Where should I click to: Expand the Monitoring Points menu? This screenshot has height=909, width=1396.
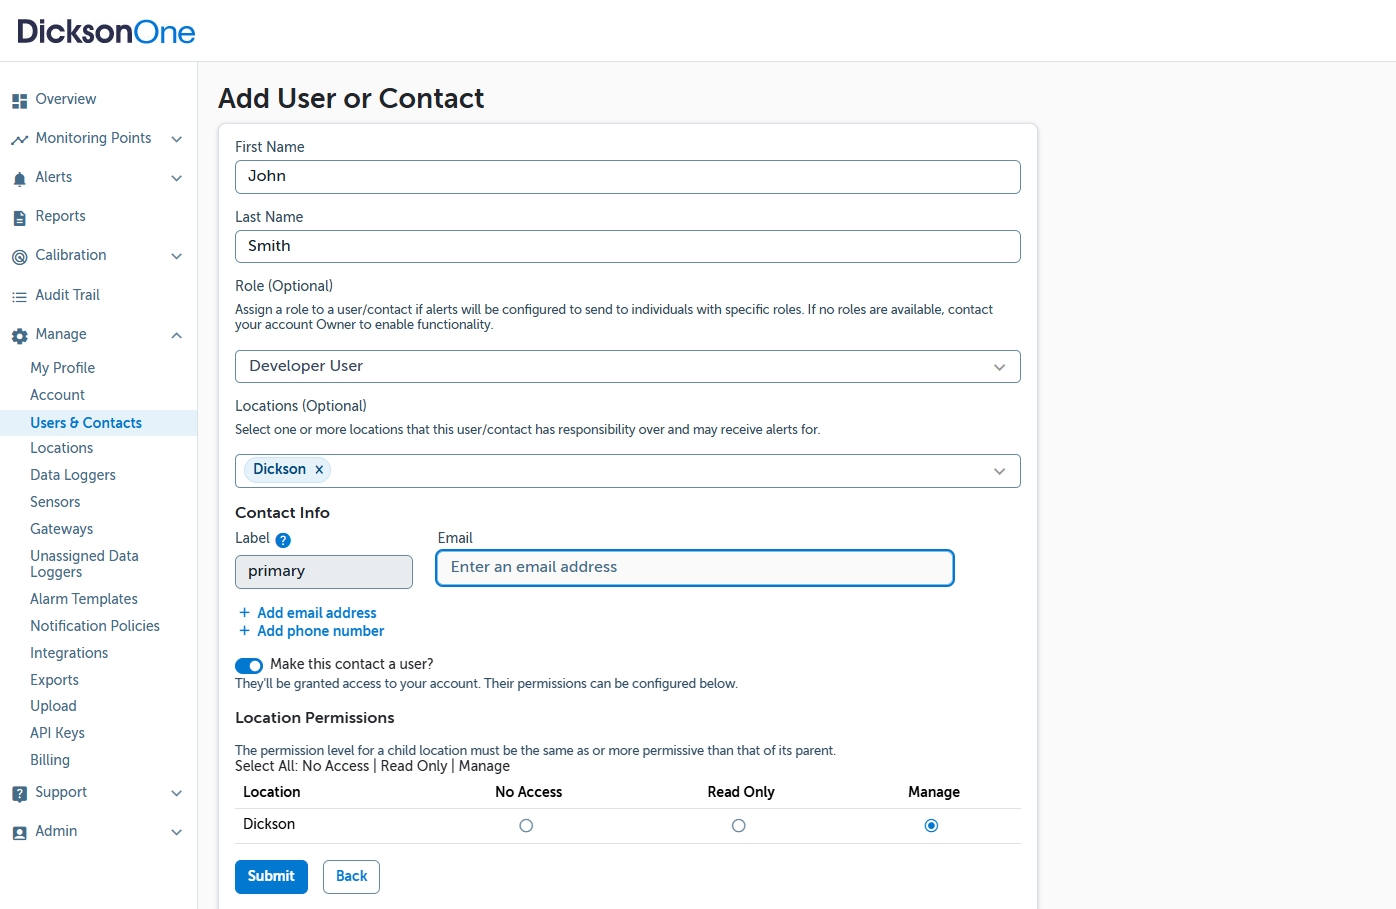tap(176, 139)
